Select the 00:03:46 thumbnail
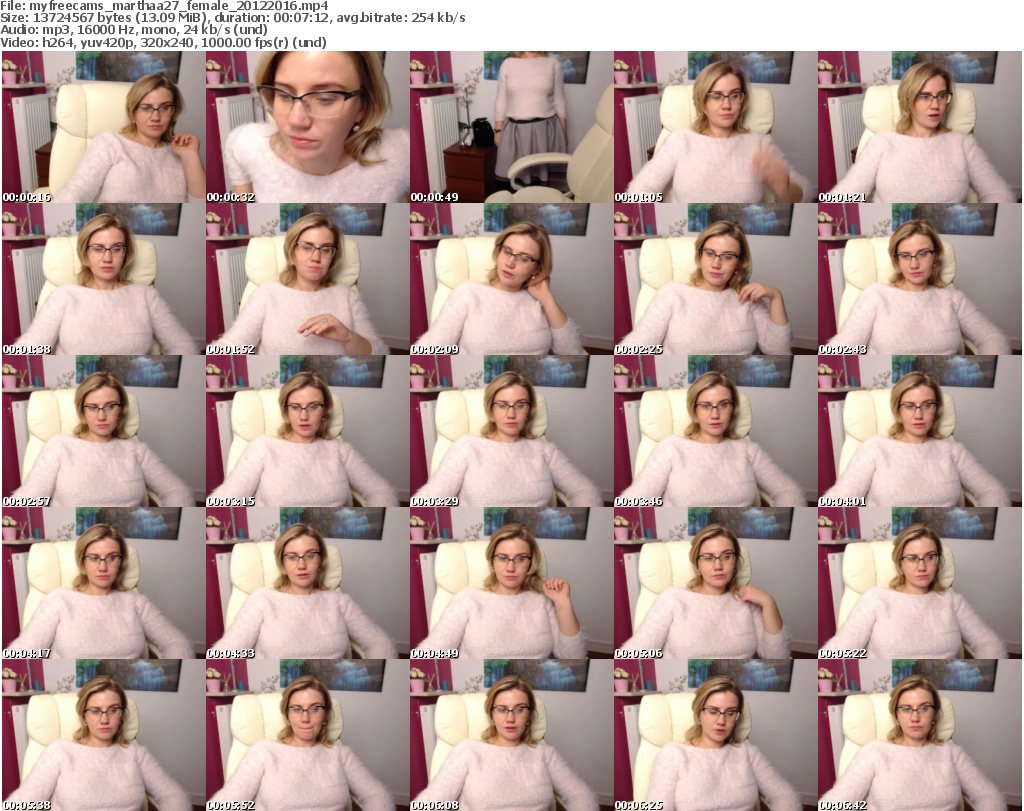Screen dimensions: 1024x811 715,431
